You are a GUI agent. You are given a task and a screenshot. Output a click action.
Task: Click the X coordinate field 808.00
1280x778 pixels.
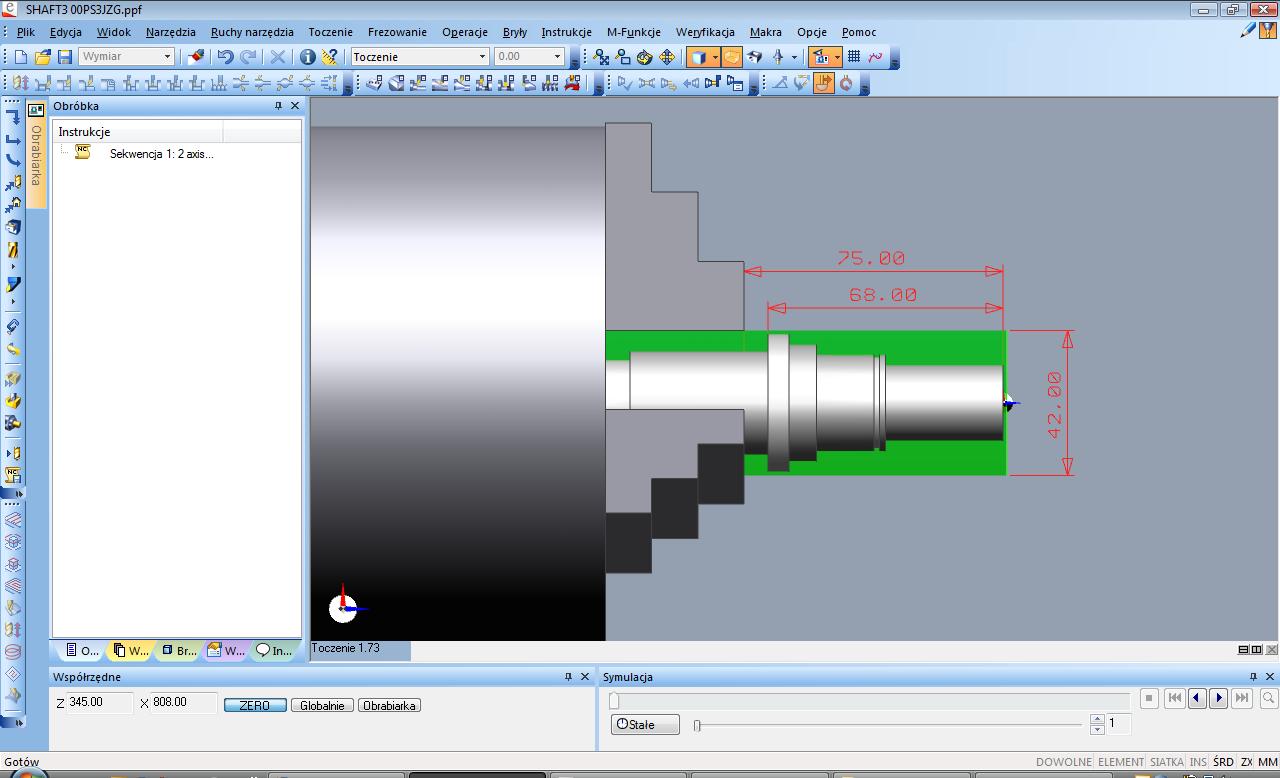point(184,702)
